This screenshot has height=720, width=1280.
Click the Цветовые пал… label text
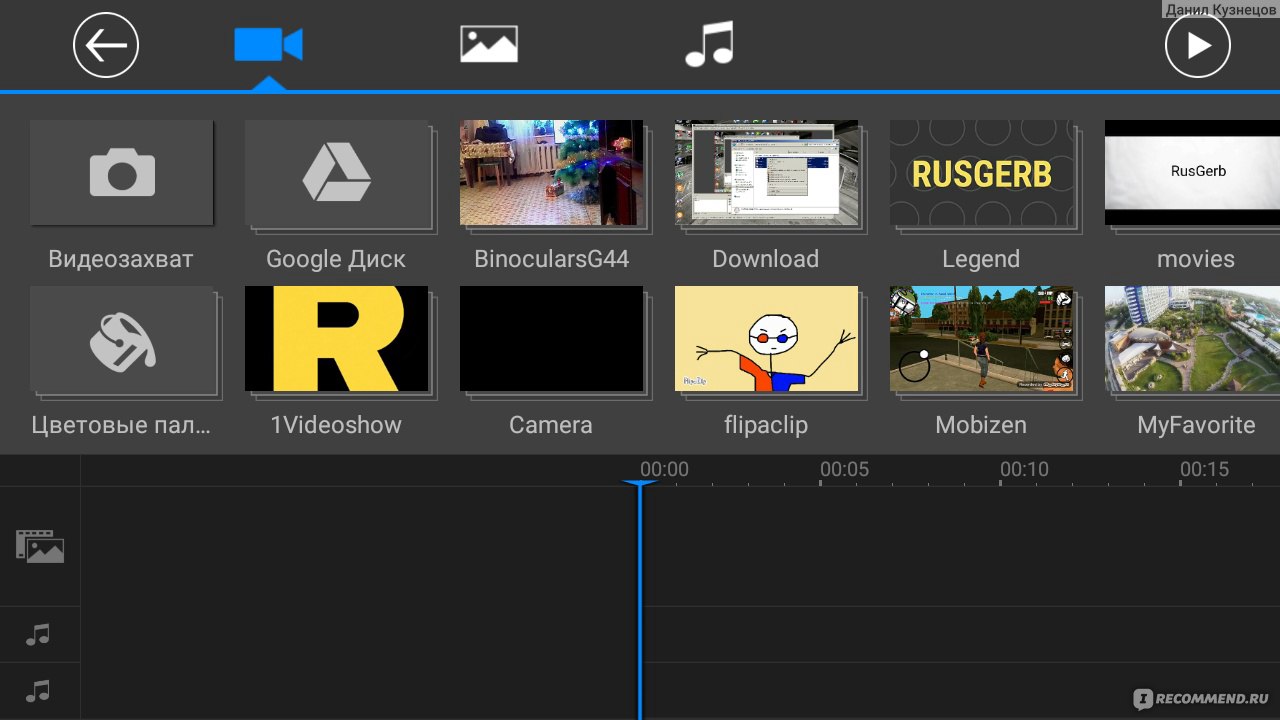122,425
